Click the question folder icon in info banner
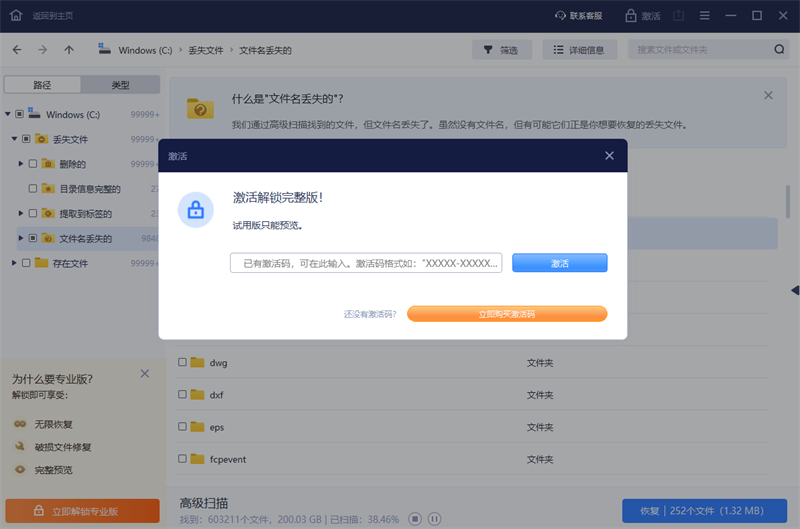This screenshot has height=529, width=800. [200, 108]
